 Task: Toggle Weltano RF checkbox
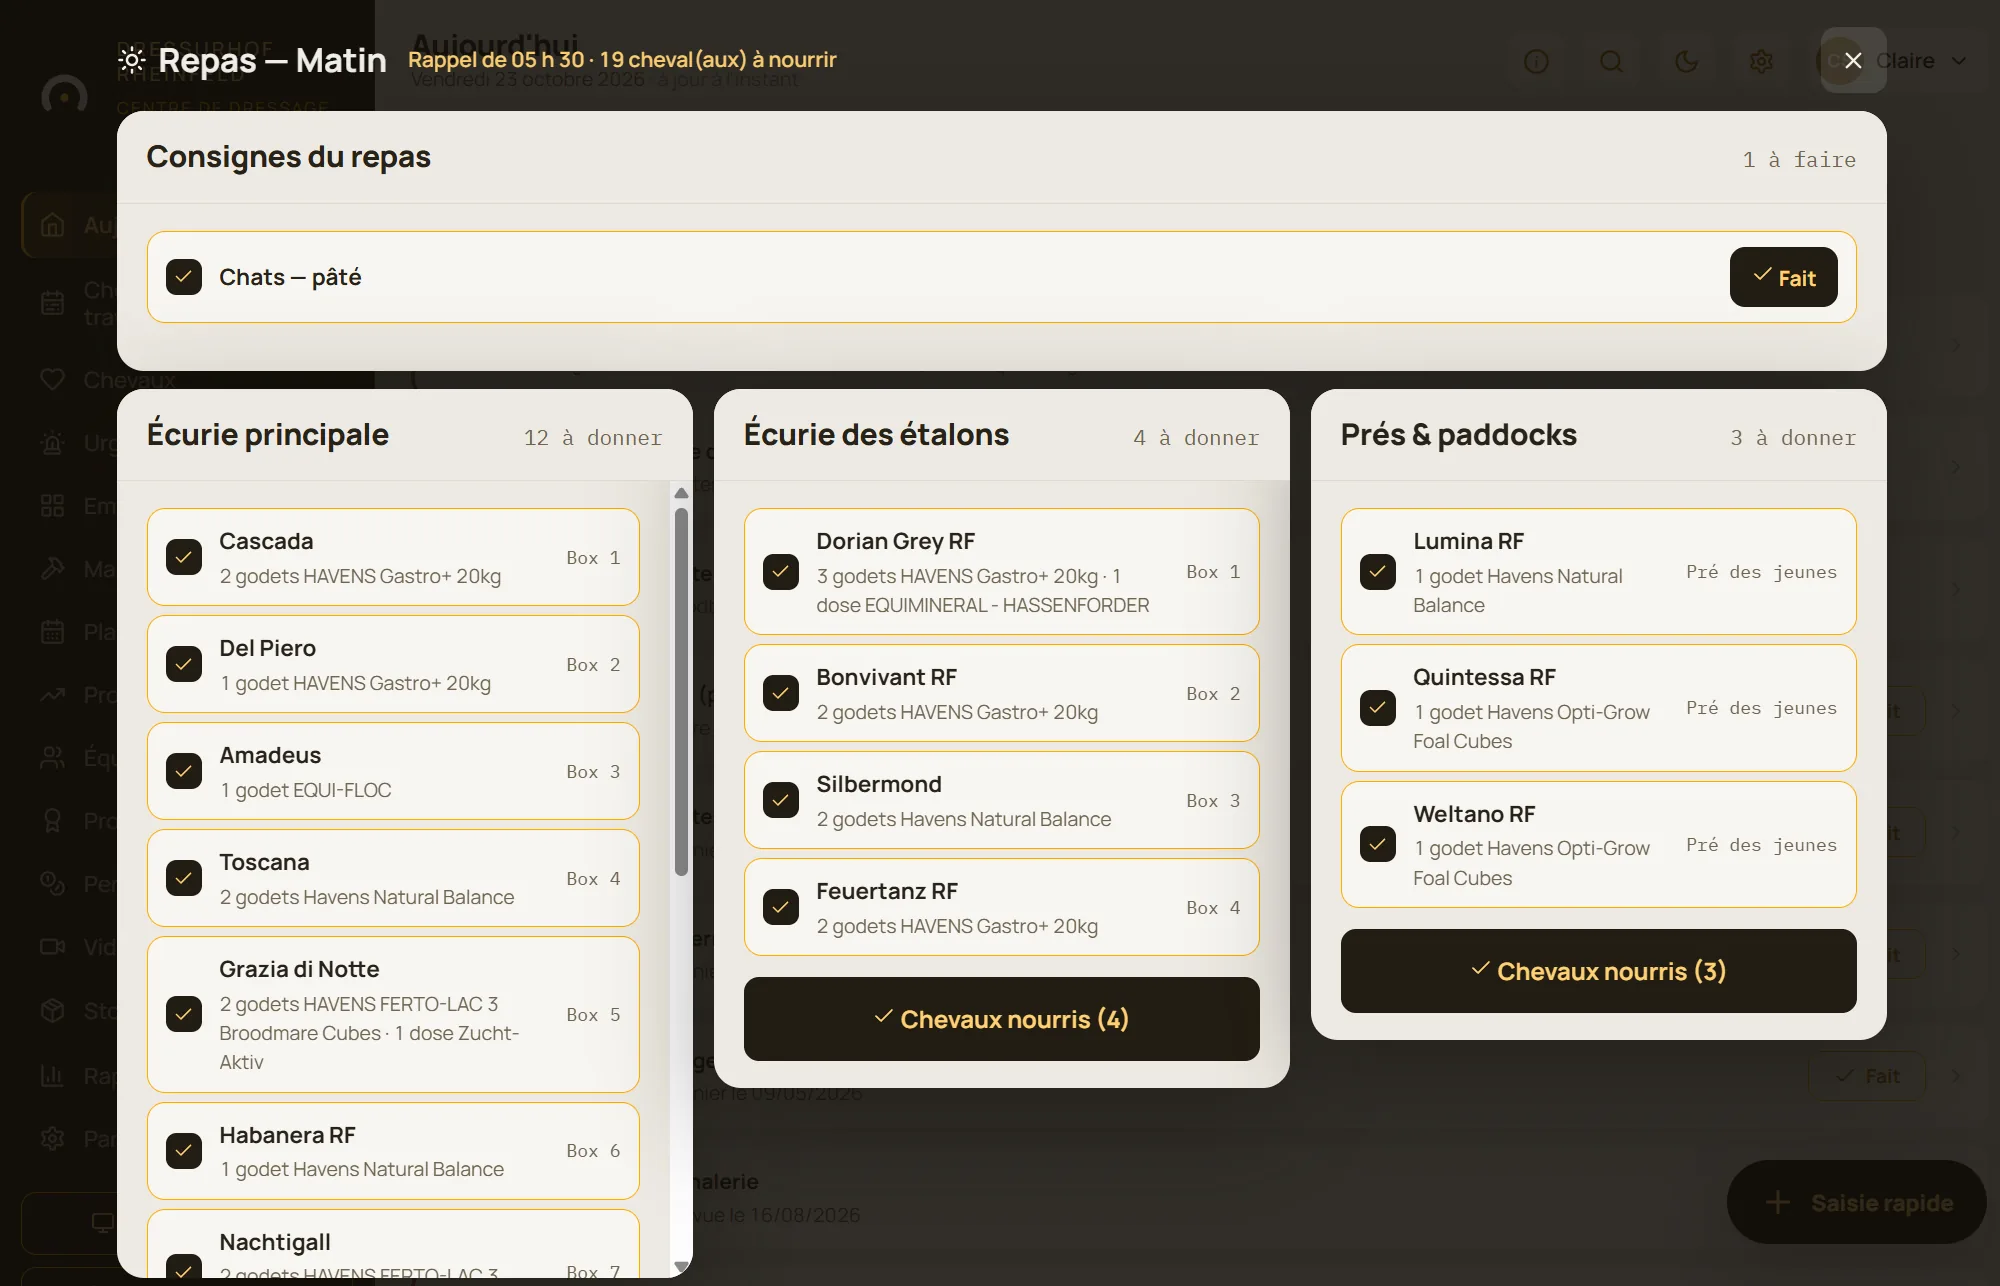pos(1378,844)
